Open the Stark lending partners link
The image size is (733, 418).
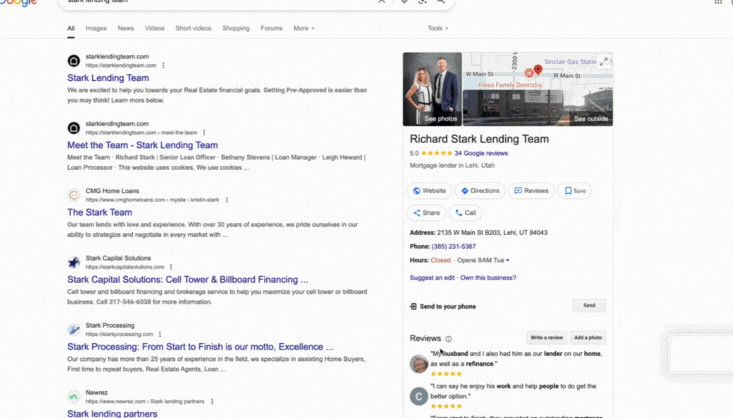tap(112, 414)
